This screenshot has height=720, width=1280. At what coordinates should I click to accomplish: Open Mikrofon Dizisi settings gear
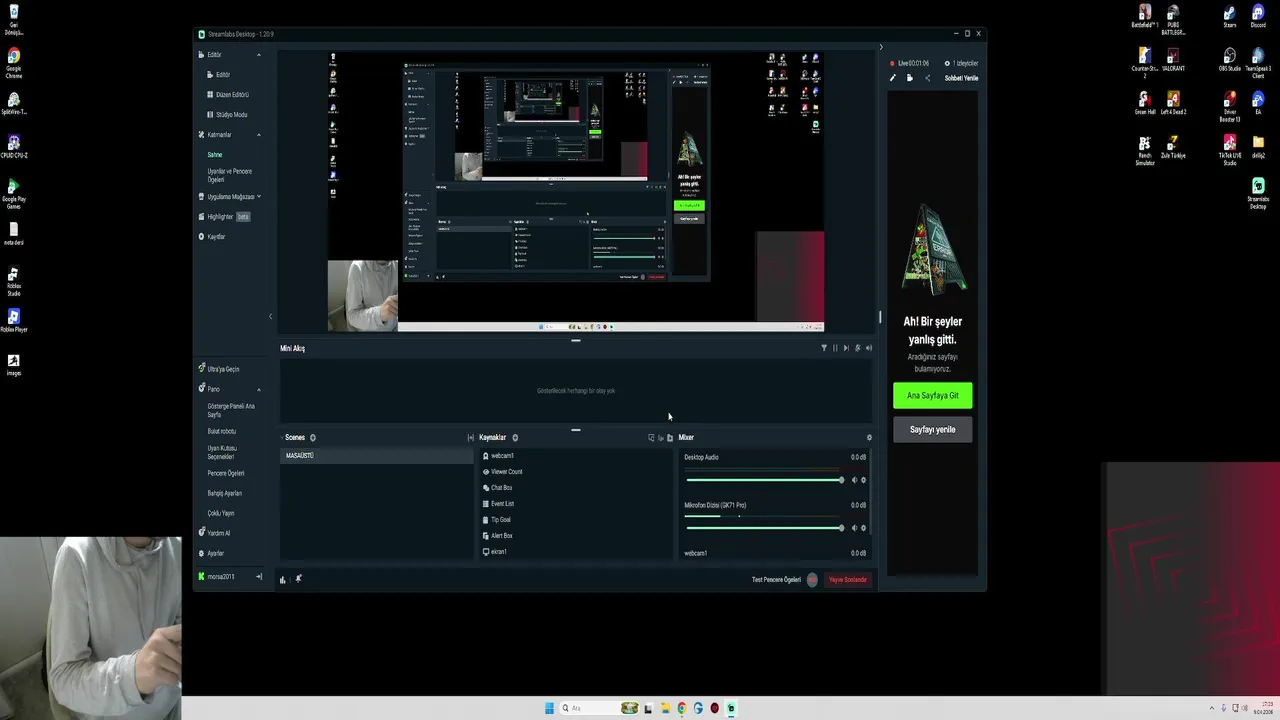coord(864,528)
